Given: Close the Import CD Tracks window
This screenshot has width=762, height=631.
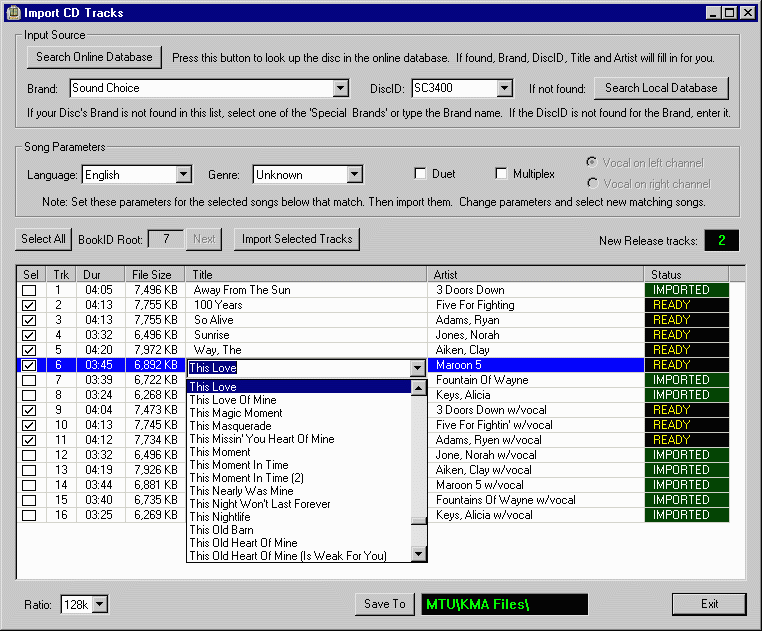Looking at the screenshot, I should click(x=748, y=13).
